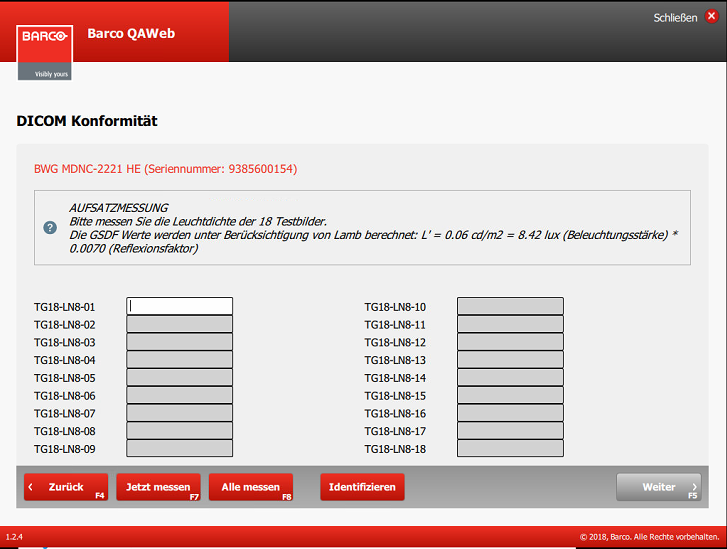Viewport: 727px width, 549px height.
Task: Click the TG18-LN8-18 label
Action: click(395, 449)
